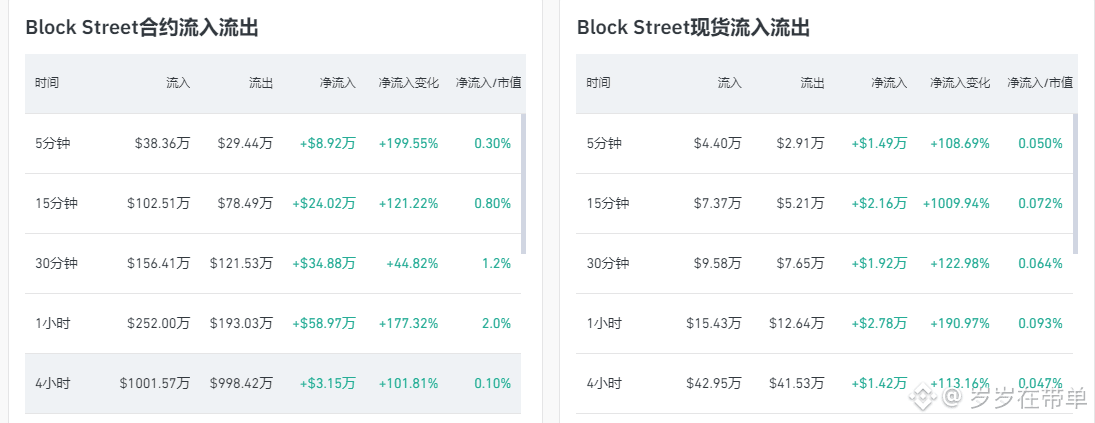This screenshot has width=1095, height=423.
Task: Sort spot table by 流入 column header
Action: (730, 83)
